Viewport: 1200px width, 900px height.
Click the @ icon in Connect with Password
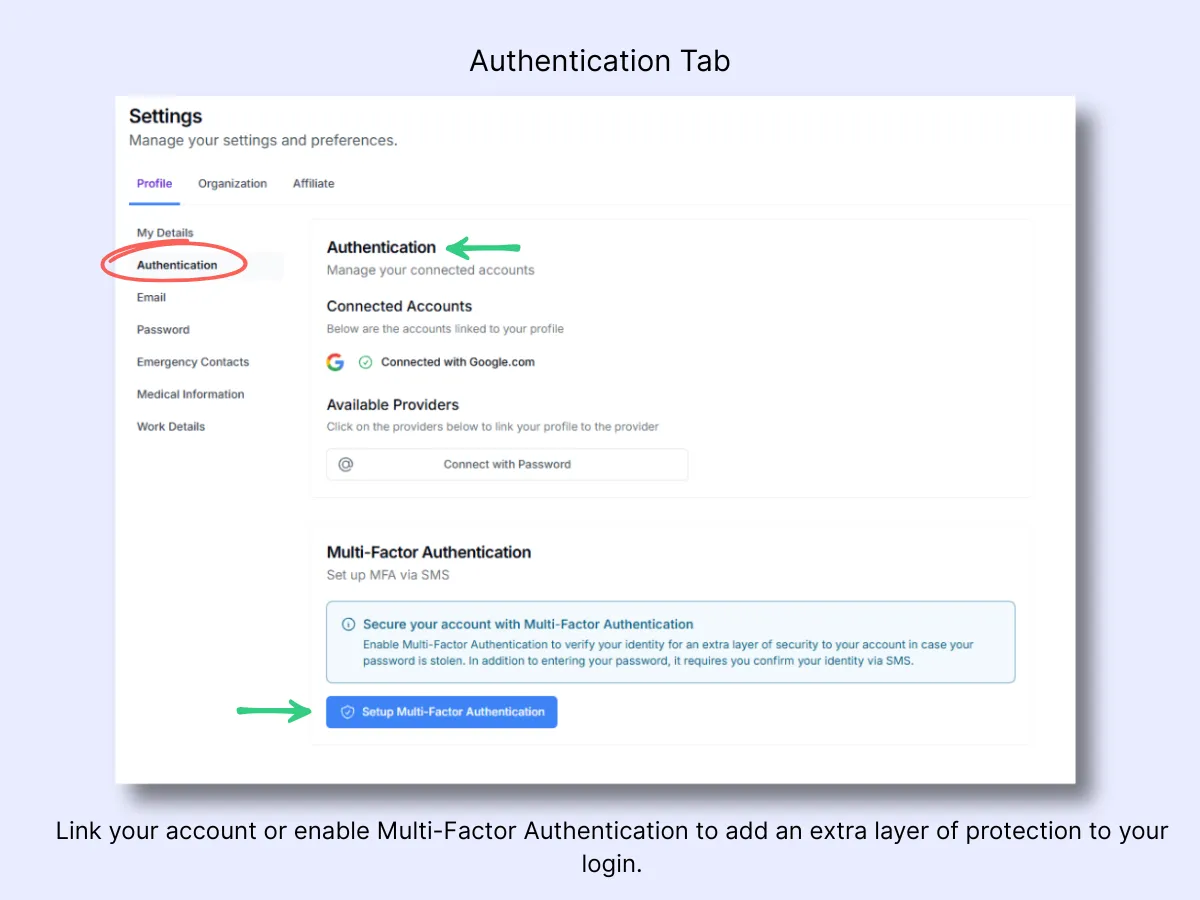point(348,464)
